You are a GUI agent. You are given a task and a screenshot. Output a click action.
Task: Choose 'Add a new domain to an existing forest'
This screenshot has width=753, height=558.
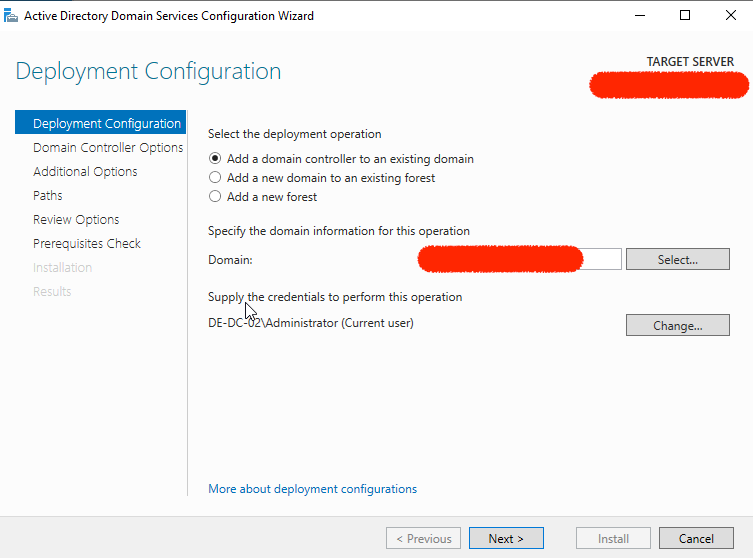pyautogui.click(x=215, y=178)
